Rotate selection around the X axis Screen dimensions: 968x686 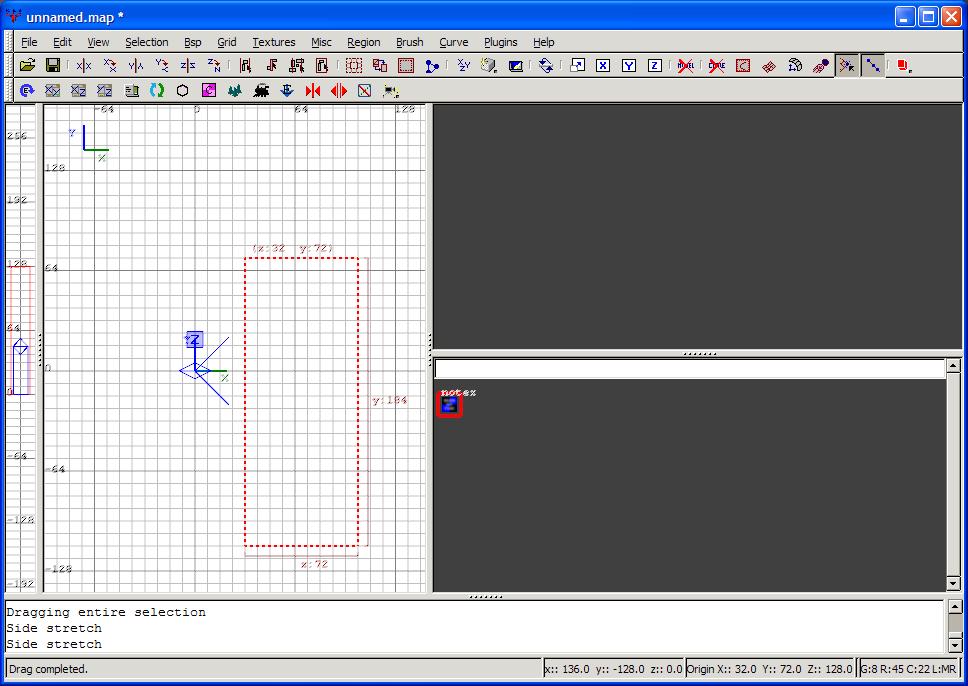pos(110,65)
